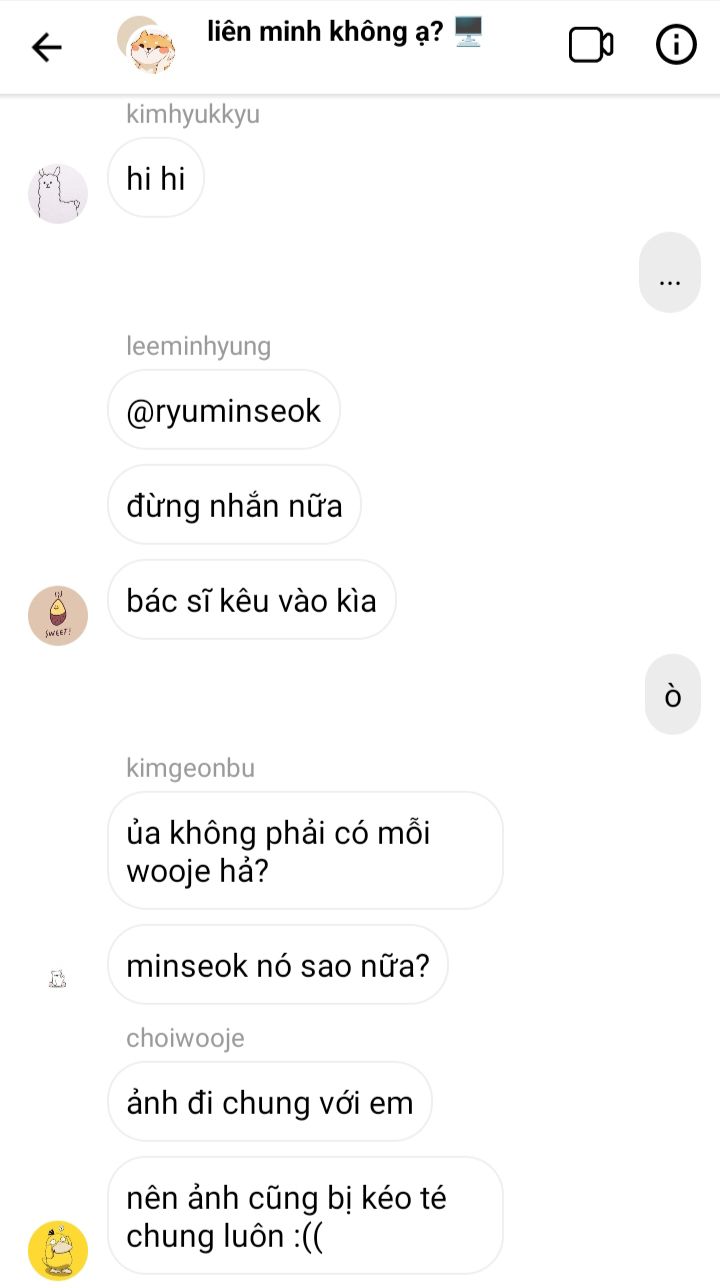Tap the "đừng nhắn nữa" message
The width and height of the screenshot is (720, 1288).
point(234,505)
